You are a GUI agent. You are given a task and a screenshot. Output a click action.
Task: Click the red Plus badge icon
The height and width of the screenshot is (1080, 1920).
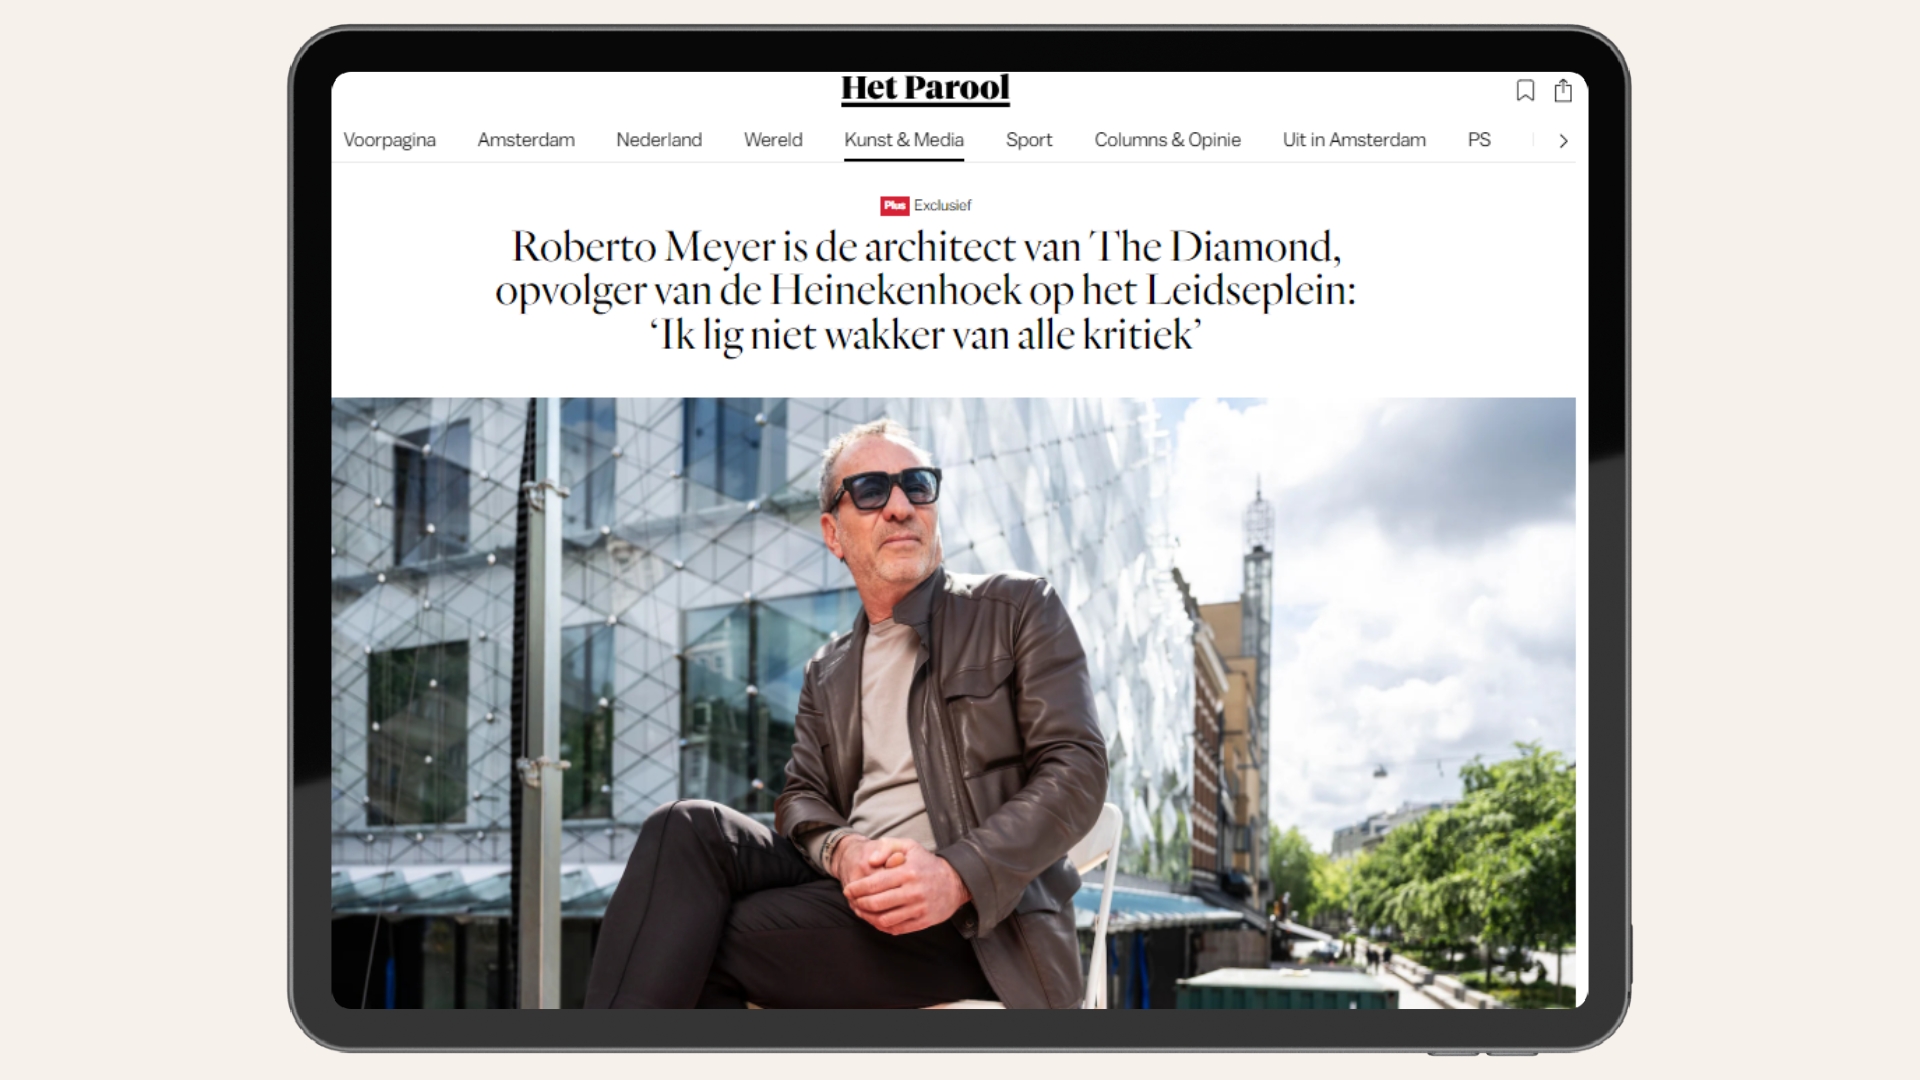894,205
